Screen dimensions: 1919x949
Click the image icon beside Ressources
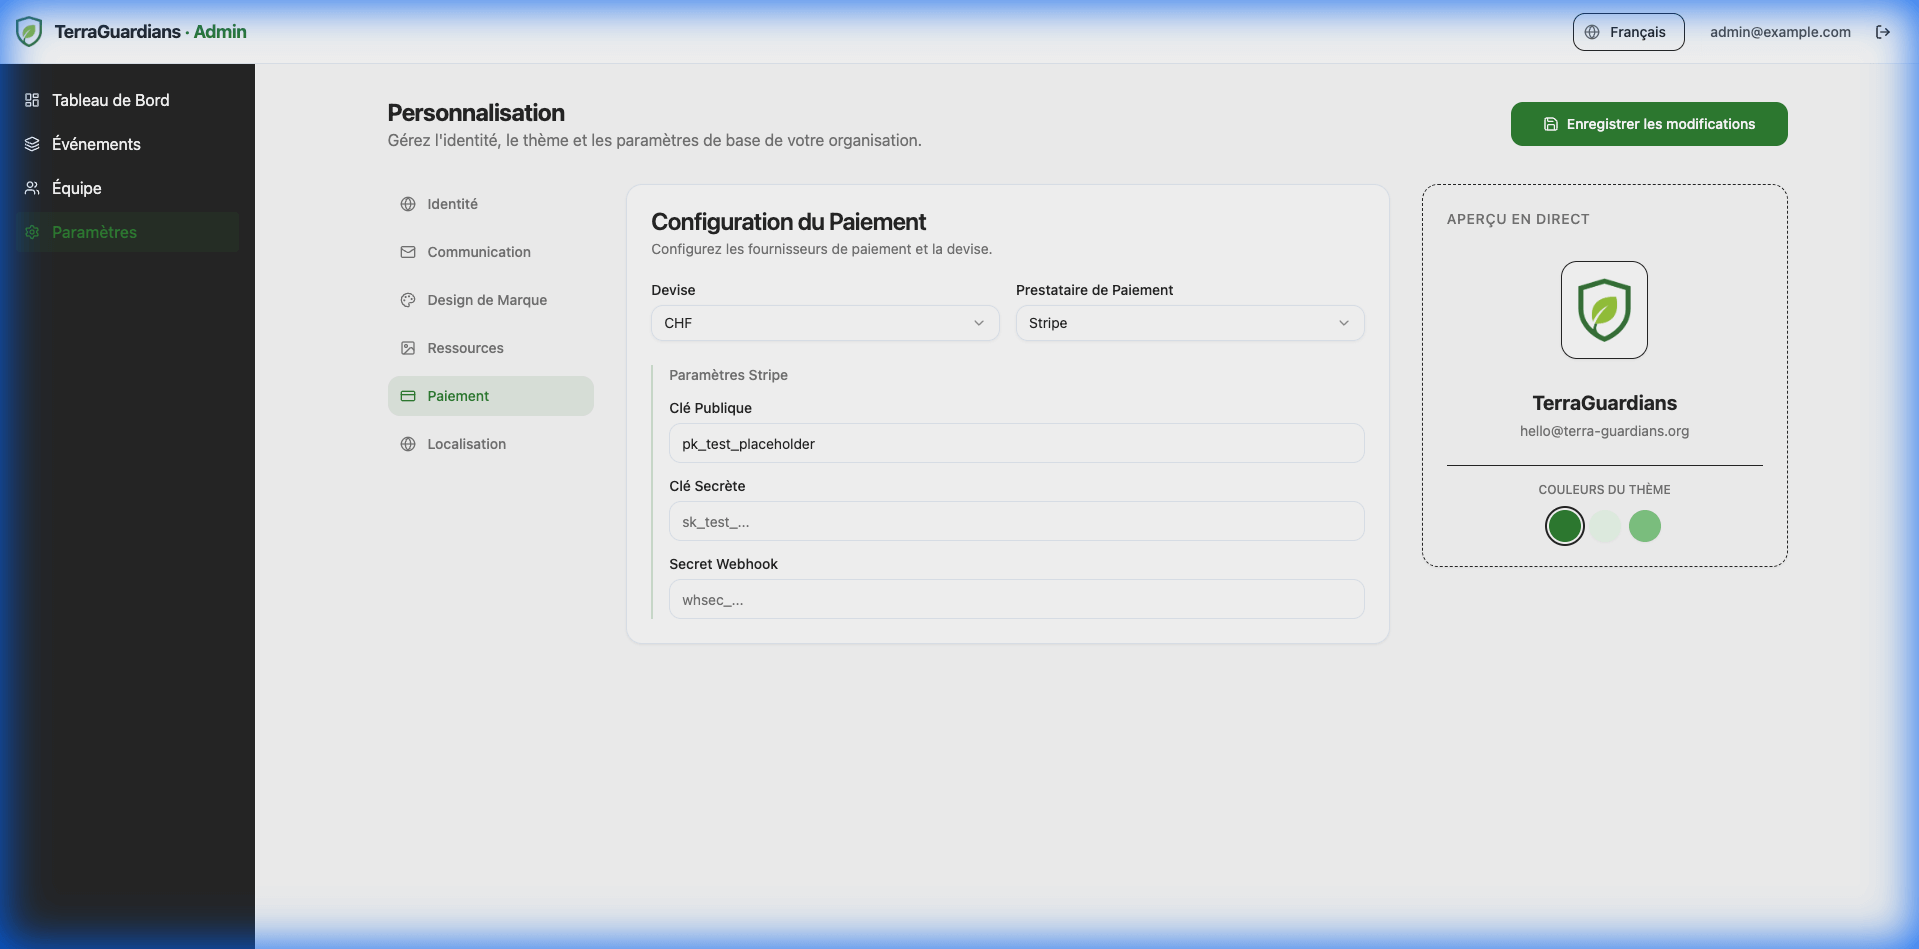(x=408, y=348)
